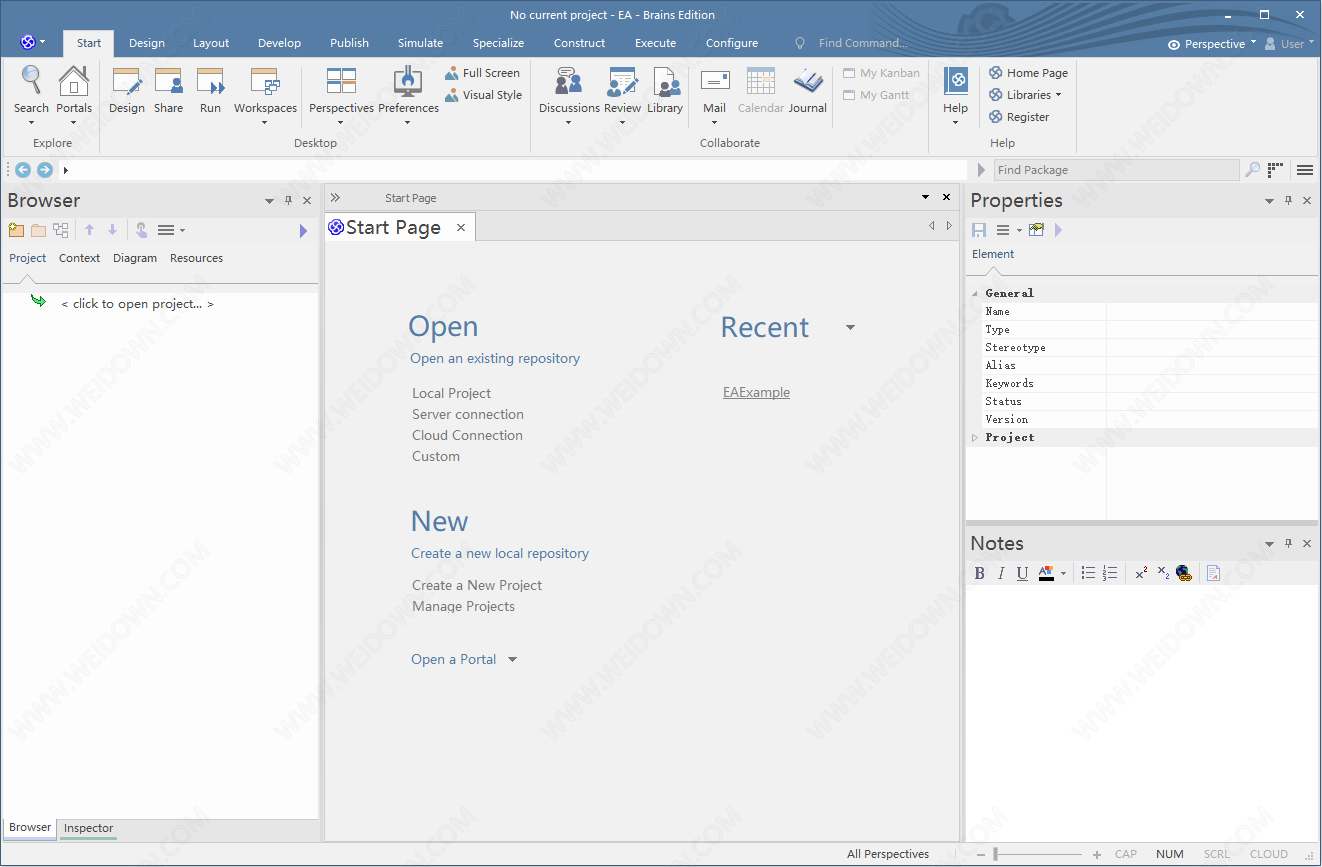Click the 'click to open project' item
This screenshot has height=867, width=1322.
coord(137,304)
